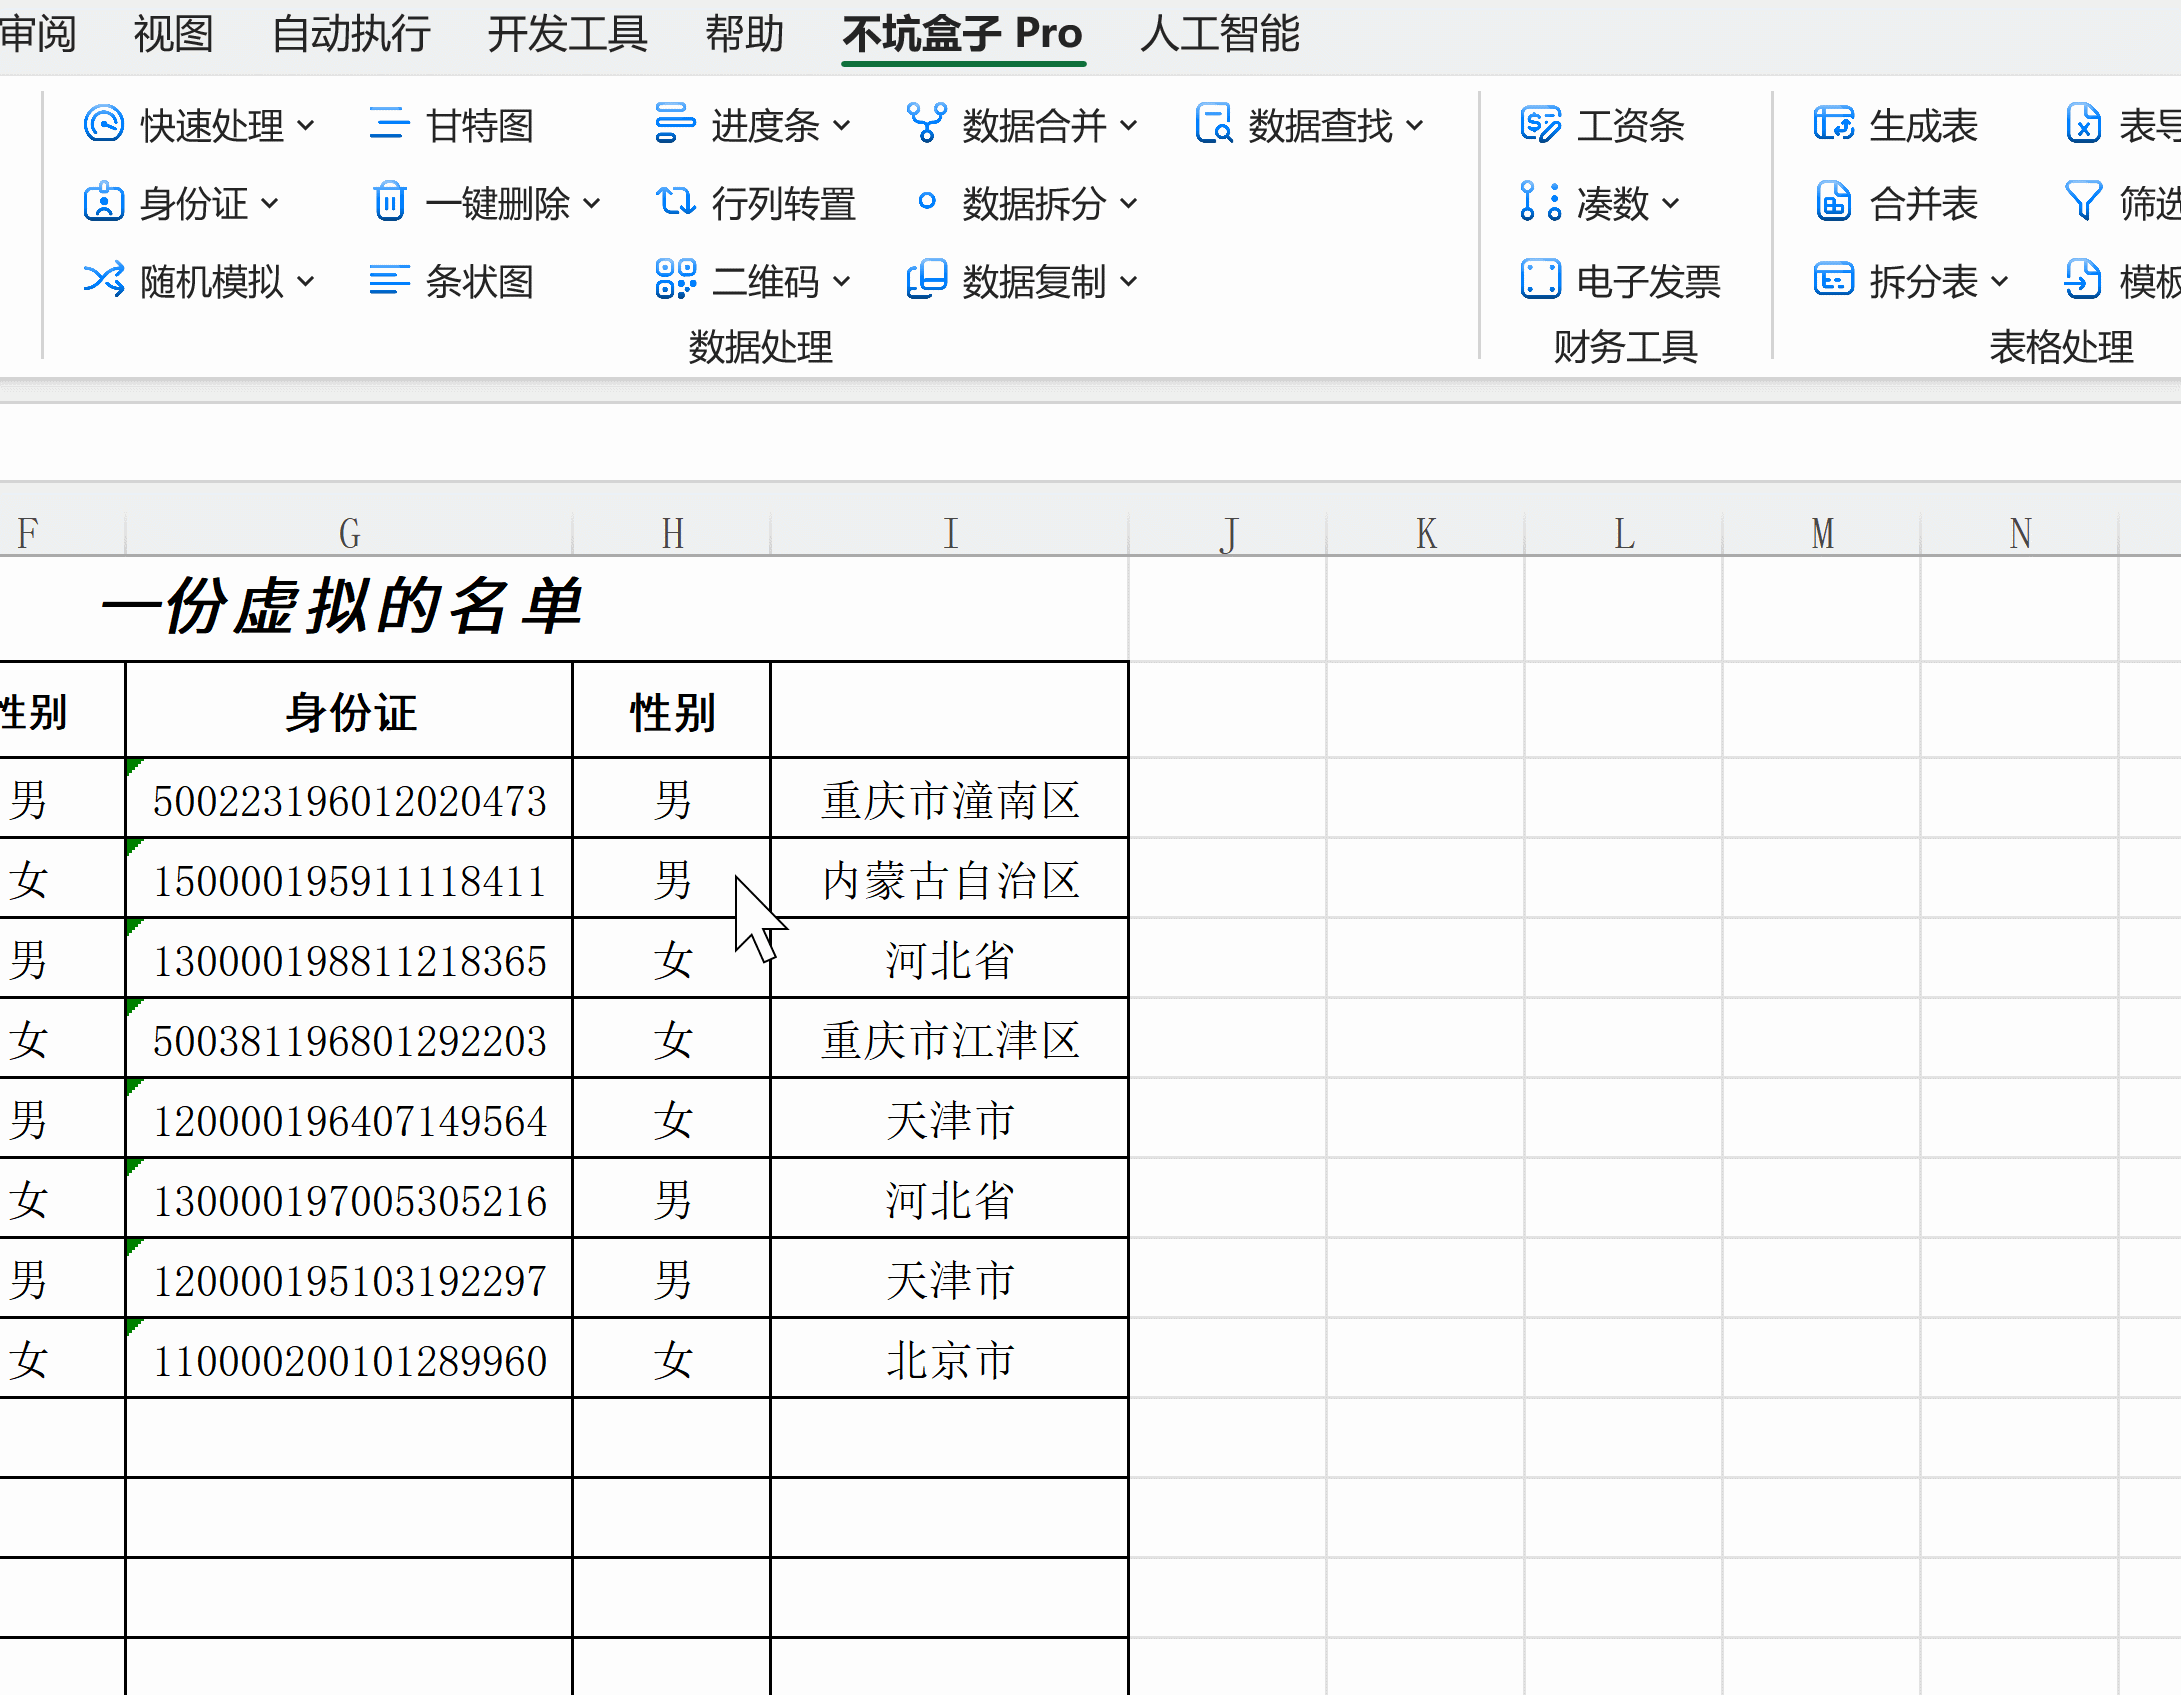This screenshot has width=2181, height=1695.
Task: Open the 帮助 ribbon tab
Action: coord(745,34)
